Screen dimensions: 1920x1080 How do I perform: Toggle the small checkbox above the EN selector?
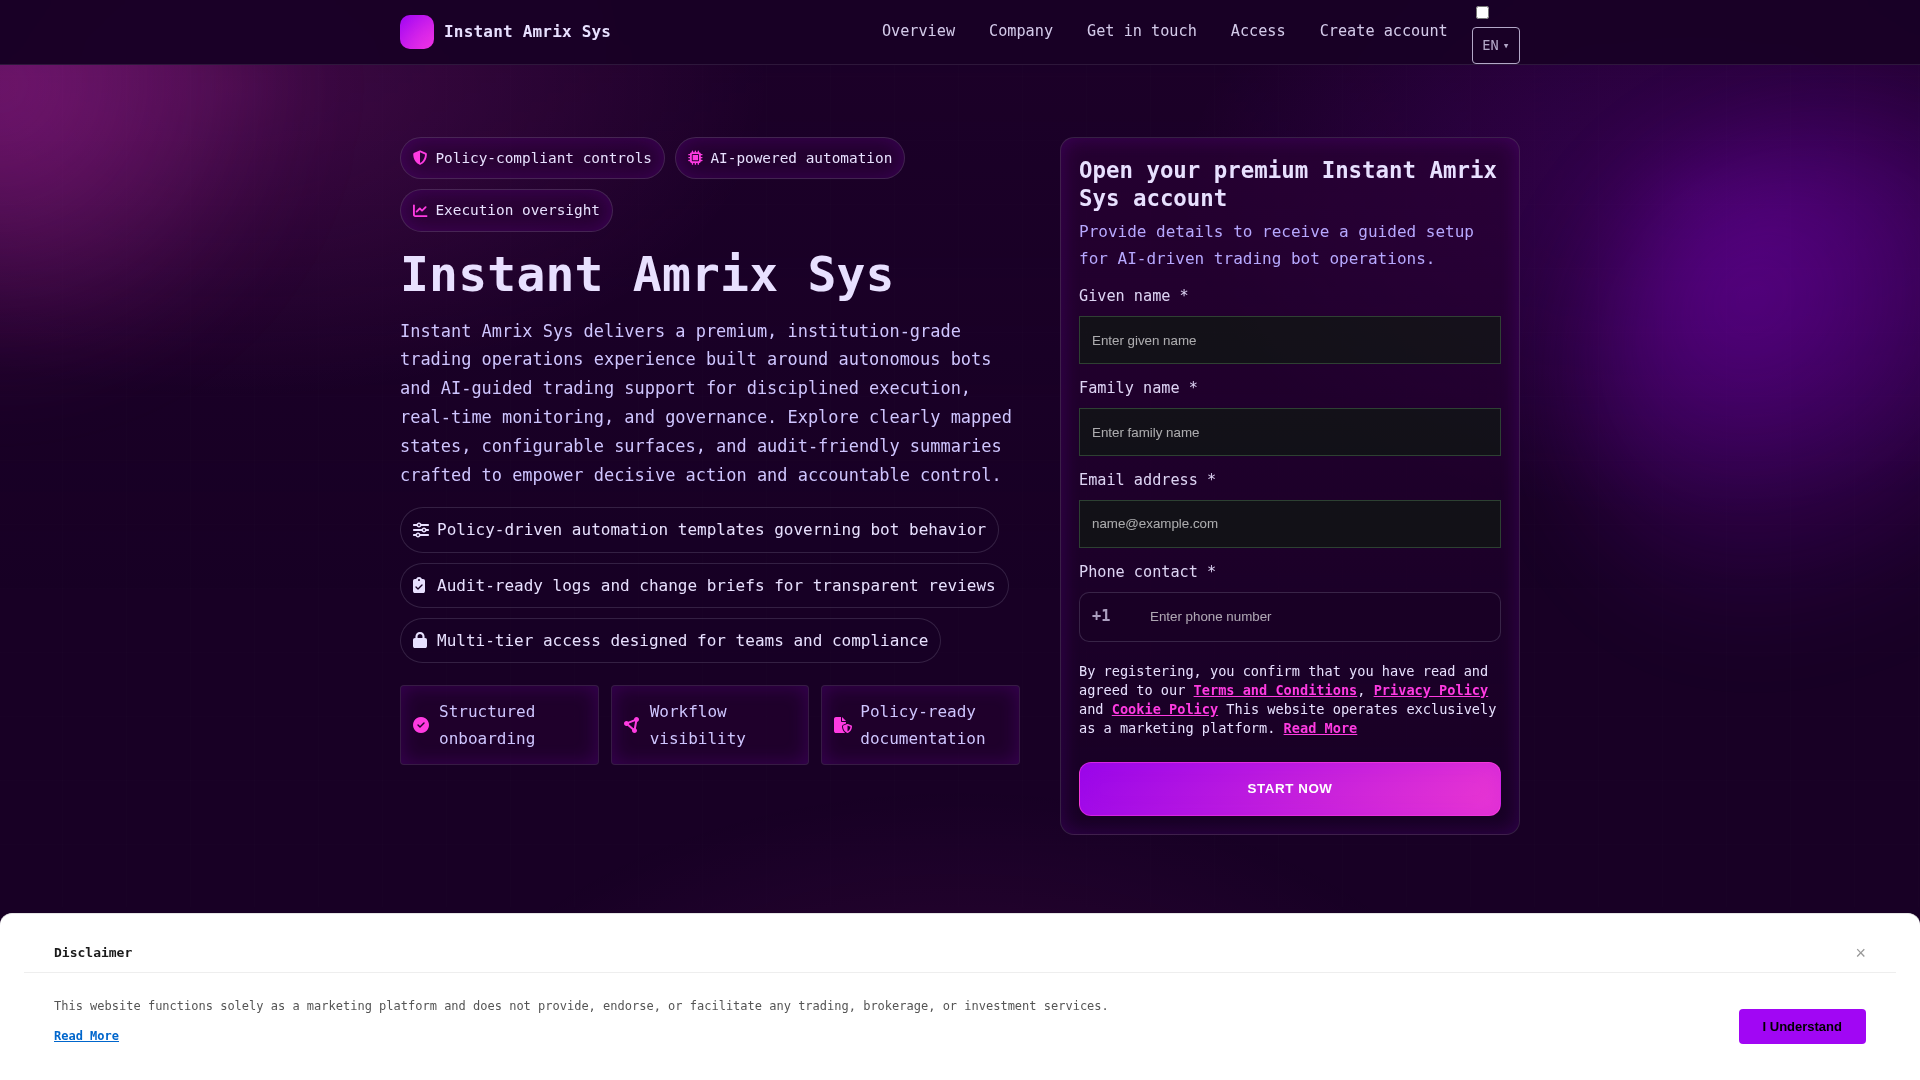1483,13
